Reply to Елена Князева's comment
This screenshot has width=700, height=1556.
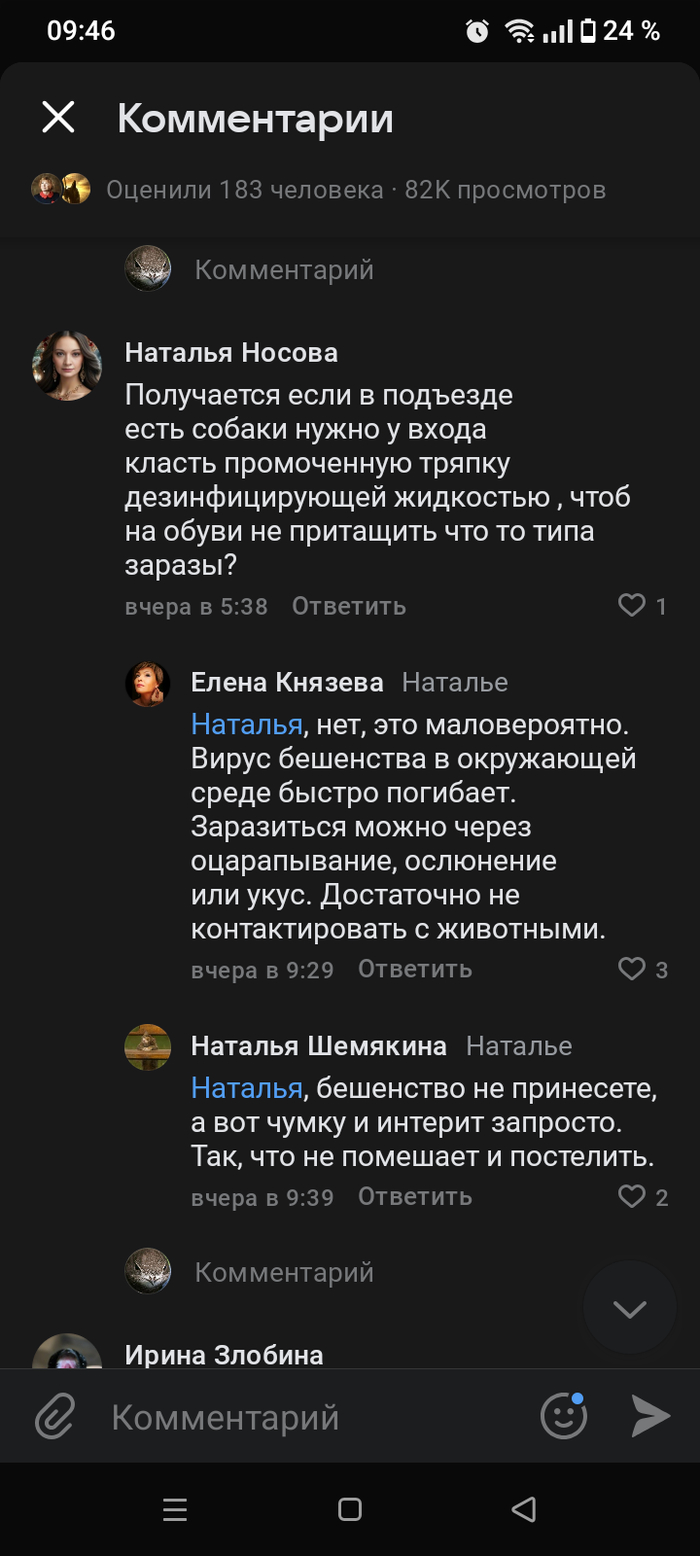[415, 969]
